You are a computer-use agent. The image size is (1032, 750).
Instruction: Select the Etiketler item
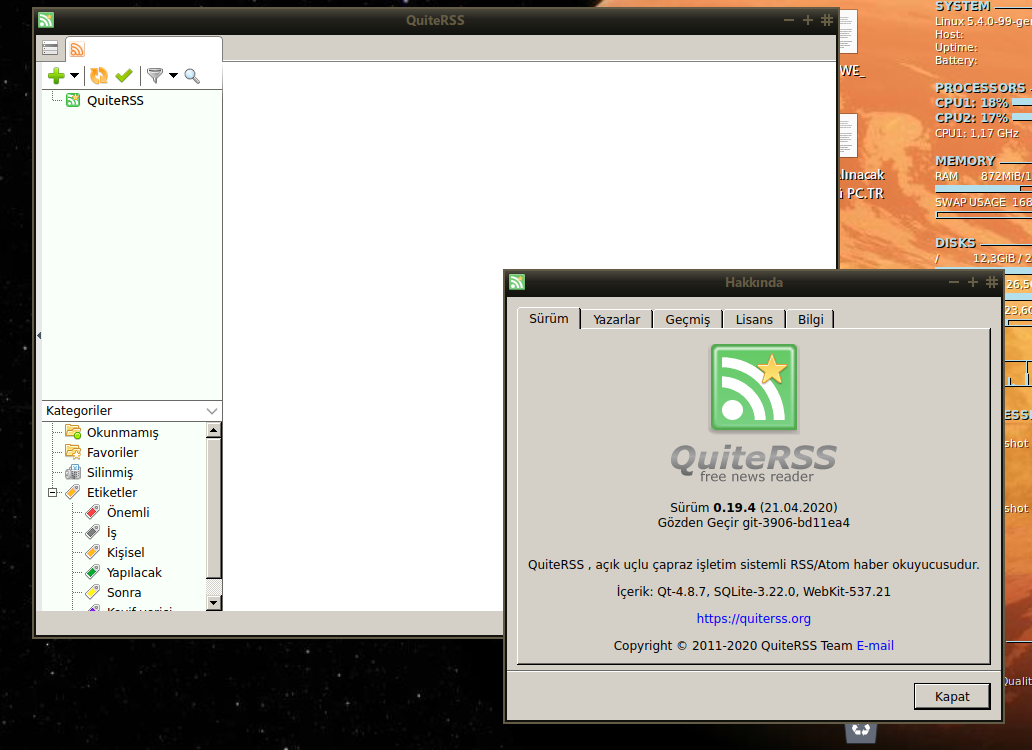coord(112,492)
